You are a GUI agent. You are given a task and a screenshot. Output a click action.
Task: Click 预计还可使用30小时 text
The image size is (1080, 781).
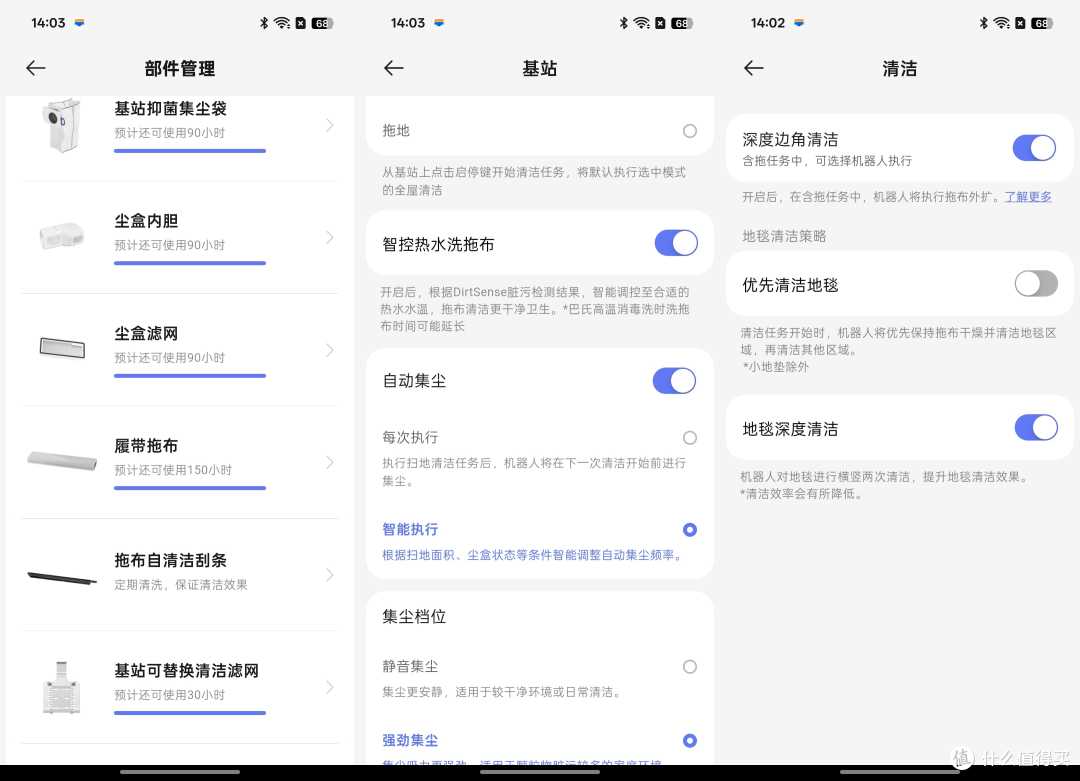click(x=169, y=695)
